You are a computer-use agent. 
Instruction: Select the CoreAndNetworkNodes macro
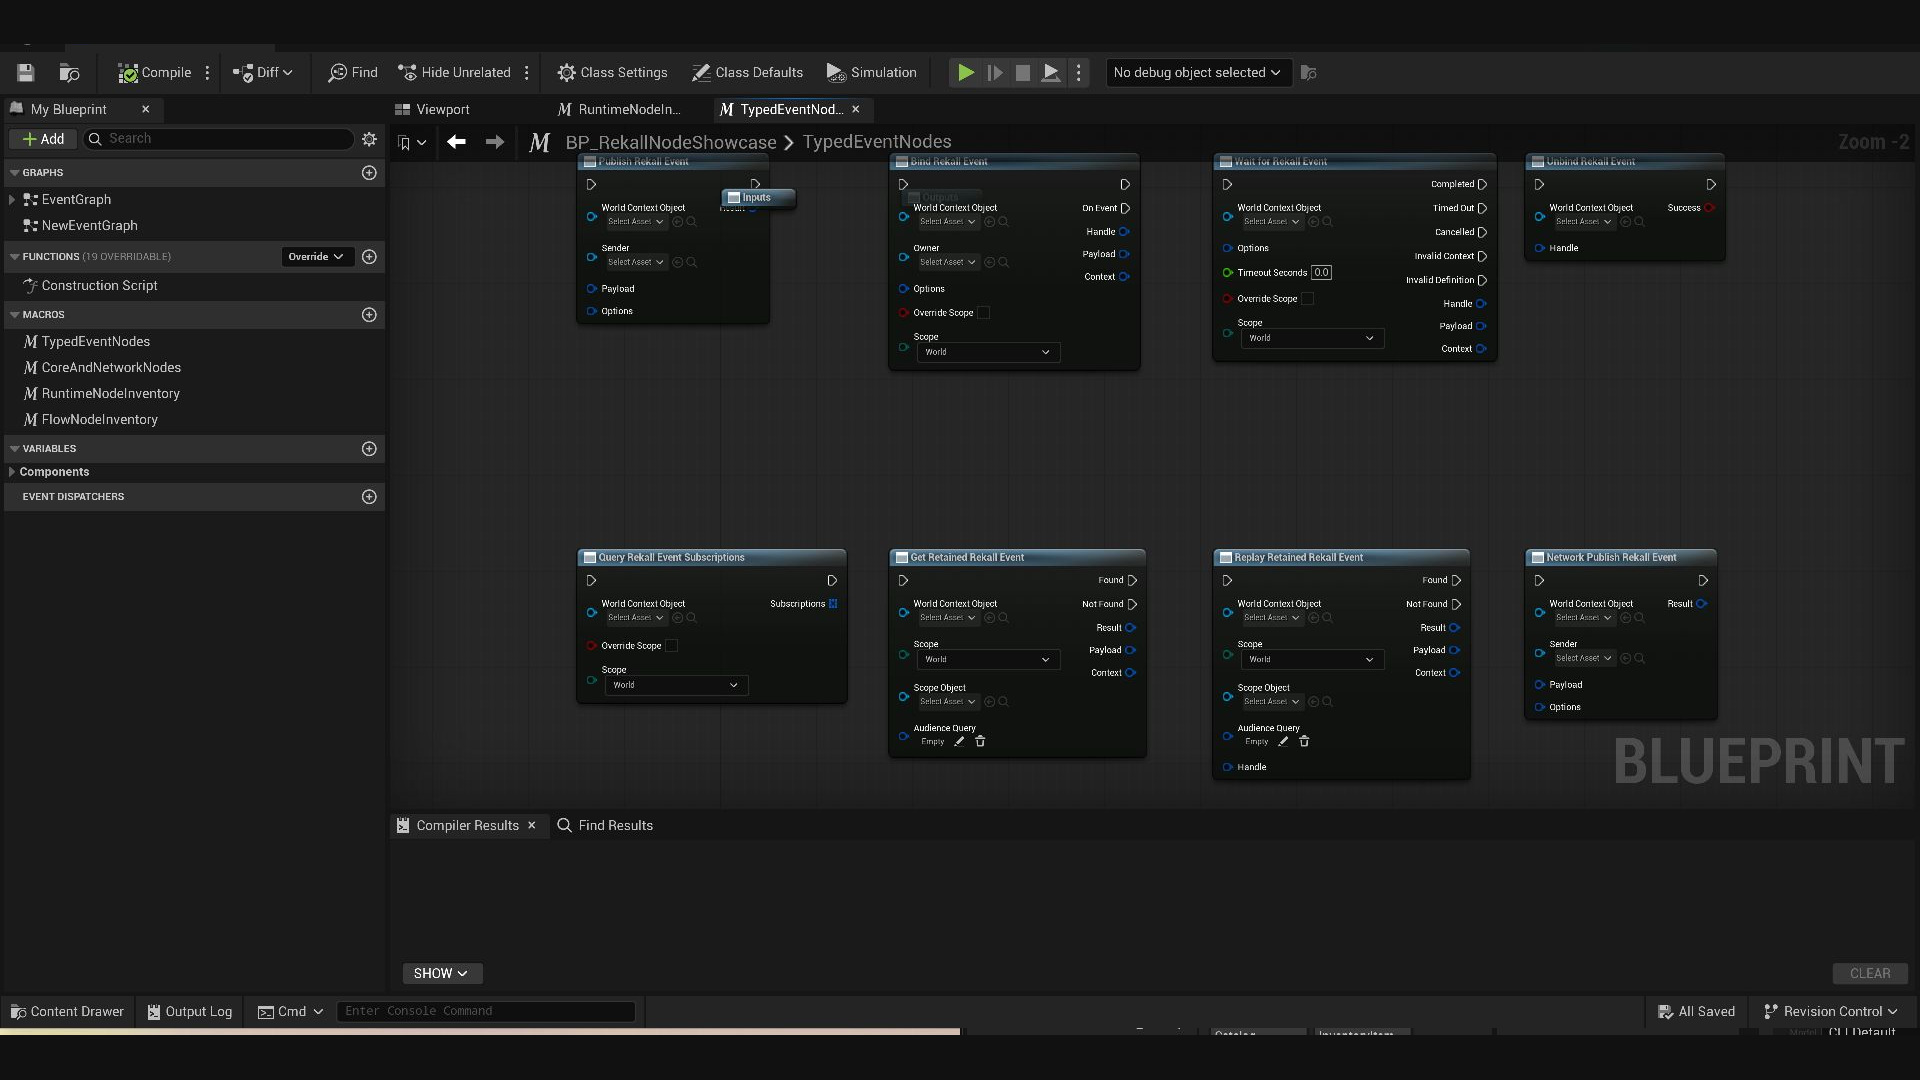(x=111, y=368)
